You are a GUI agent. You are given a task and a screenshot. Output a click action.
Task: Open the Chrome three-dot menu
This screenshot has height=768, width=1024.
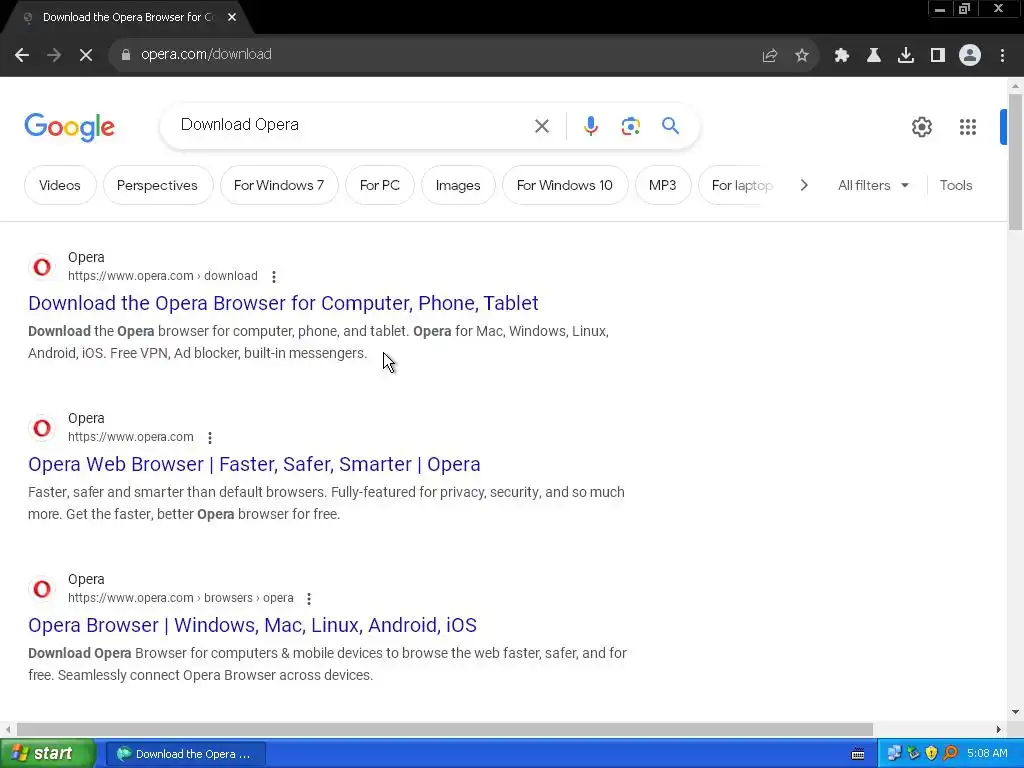1002,55
